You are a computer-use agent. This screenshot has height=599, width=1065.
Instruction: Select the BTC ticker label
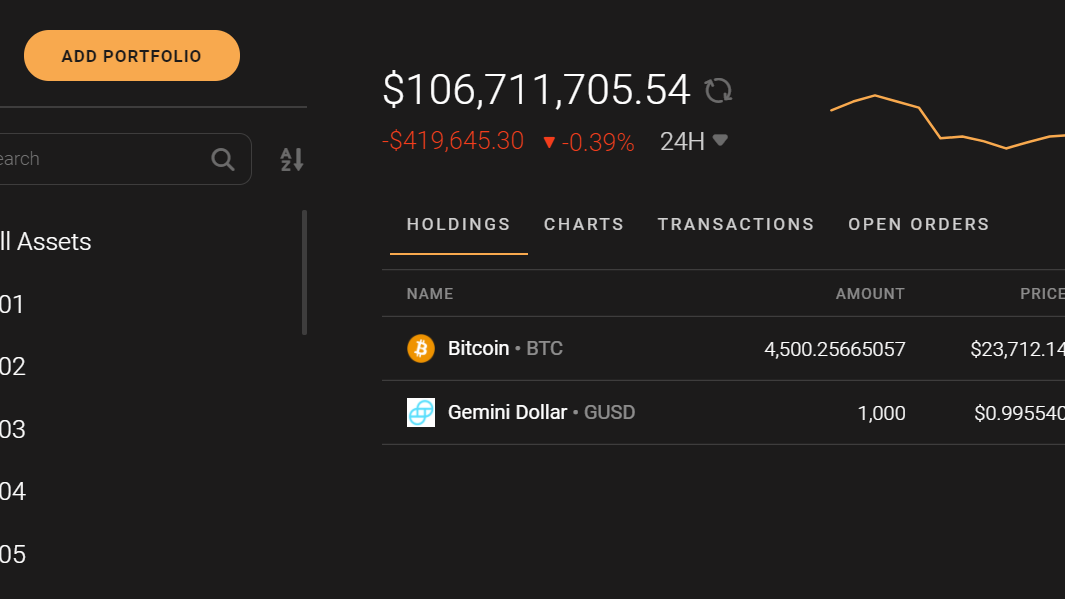click(546, 348)
